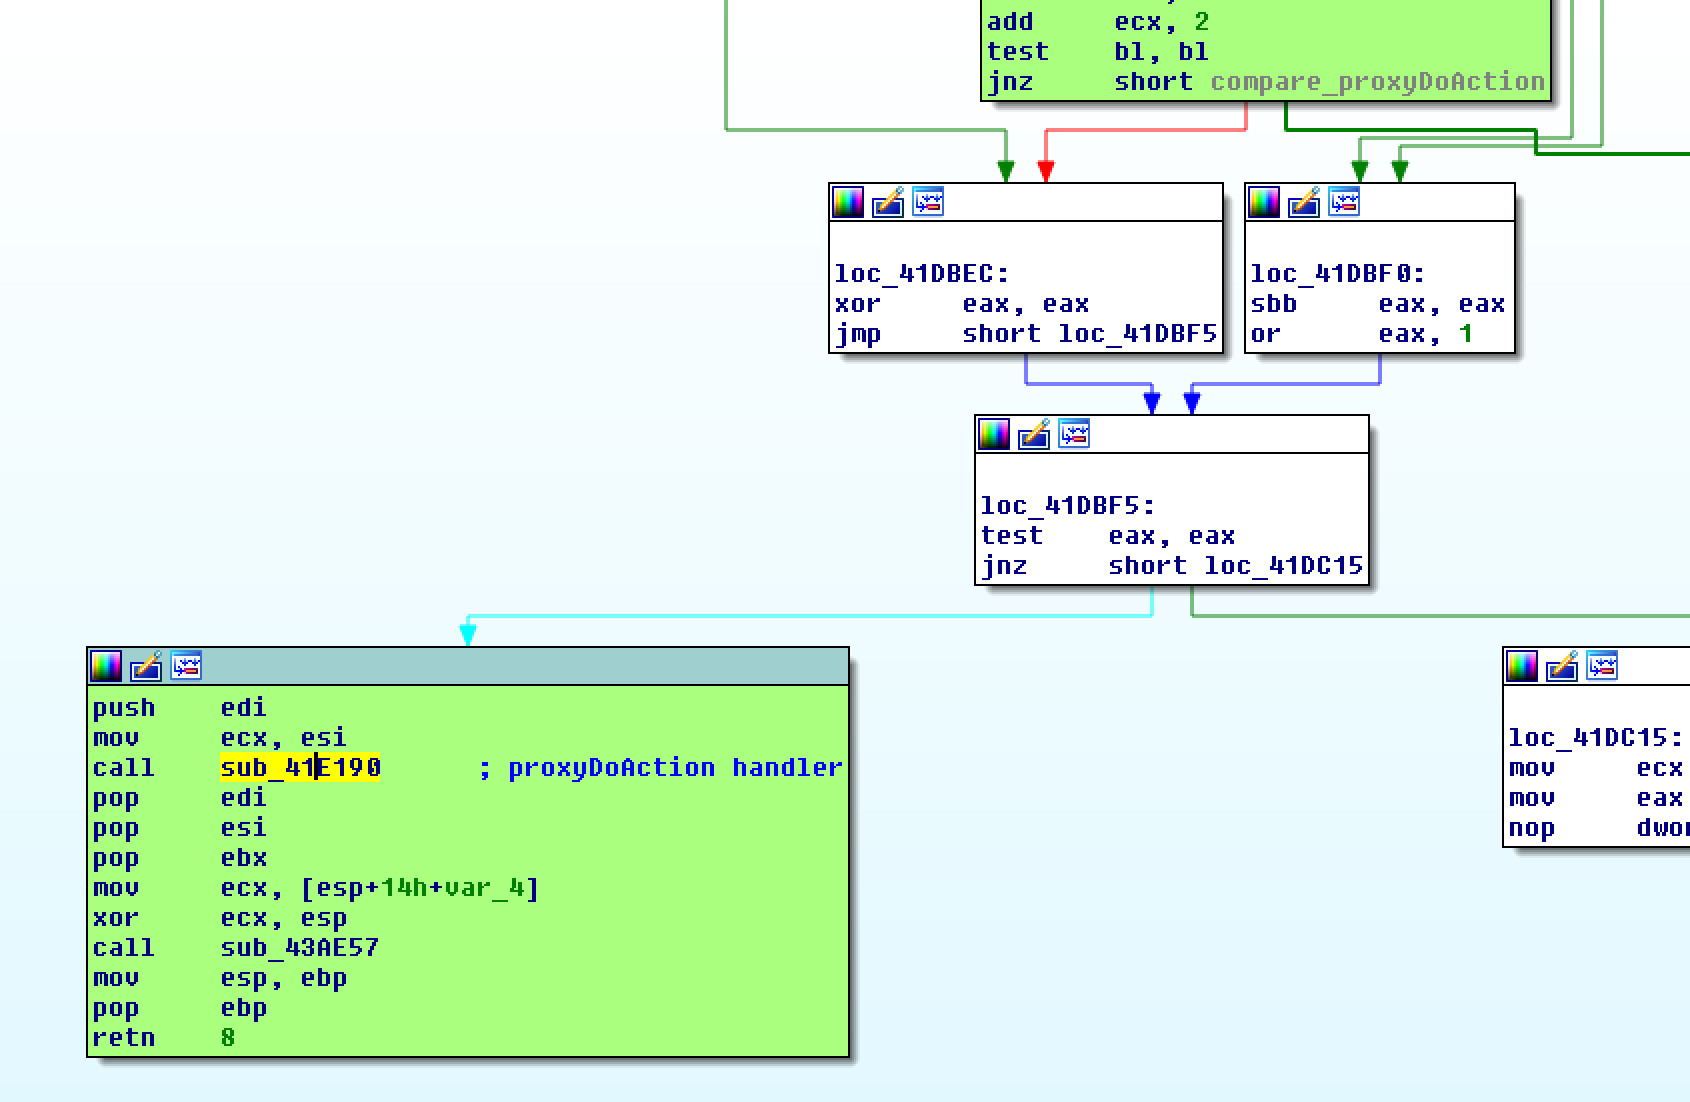Click color icon on loc_41DC15 block
Image resolution: width=1690 pixels, height=1102 pixels.
(1522, 667)
